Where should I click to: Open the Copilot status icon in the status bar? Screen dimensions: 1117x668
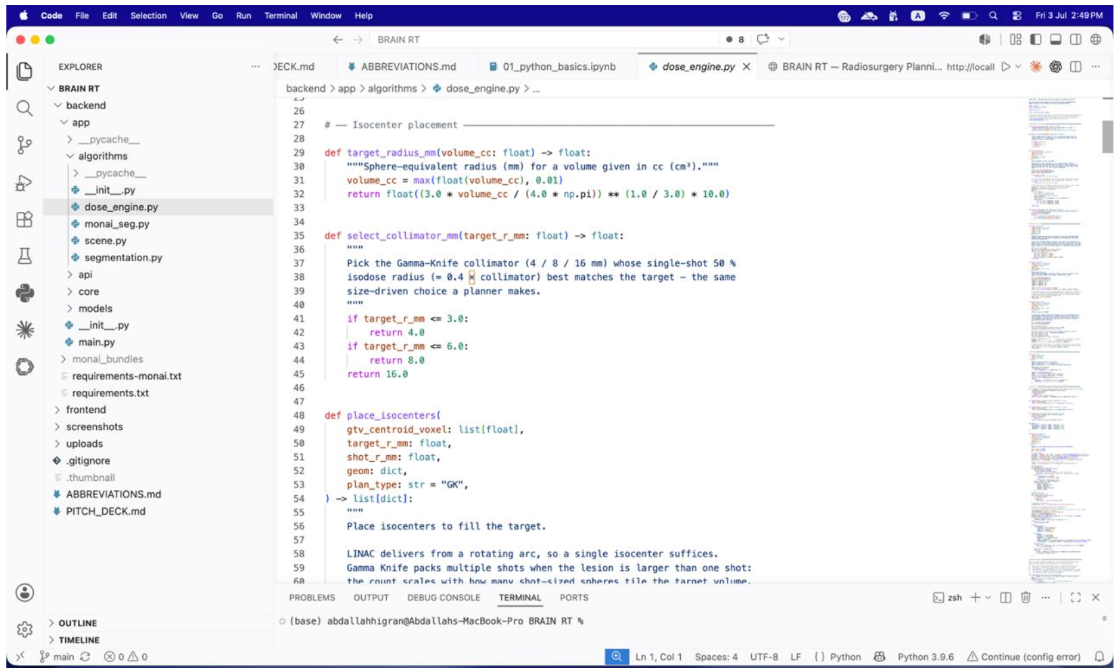[880, 657]
